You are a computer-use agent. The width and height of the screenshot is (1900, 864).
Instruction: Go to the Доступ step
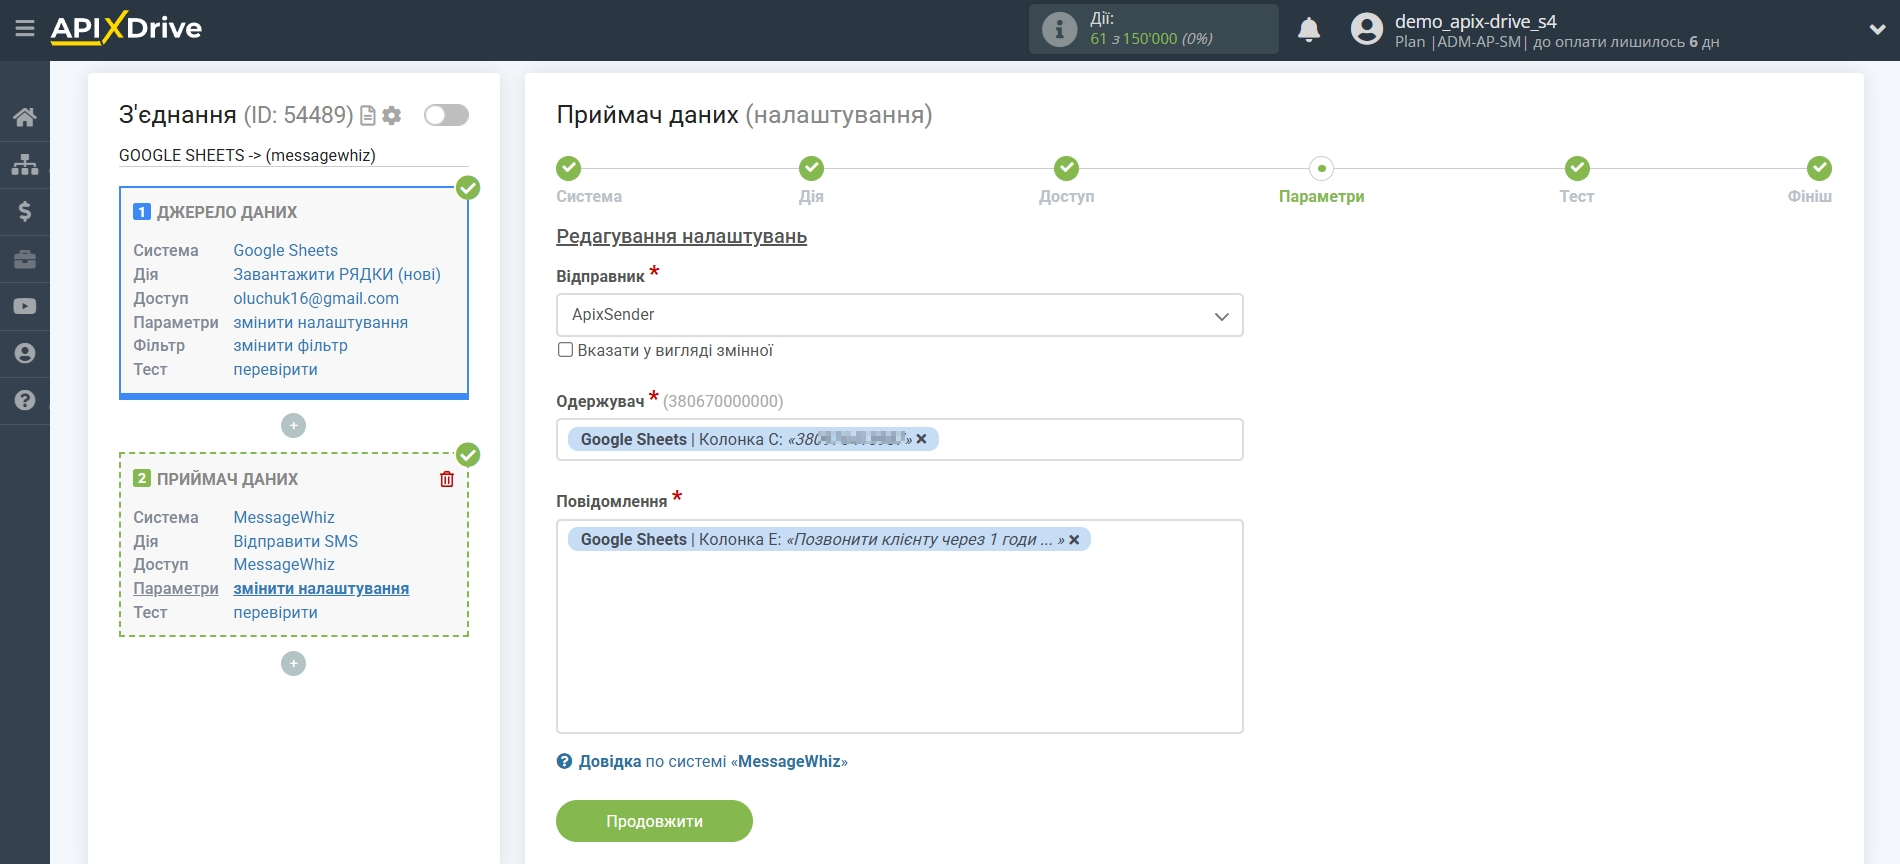click(1066, 168)
